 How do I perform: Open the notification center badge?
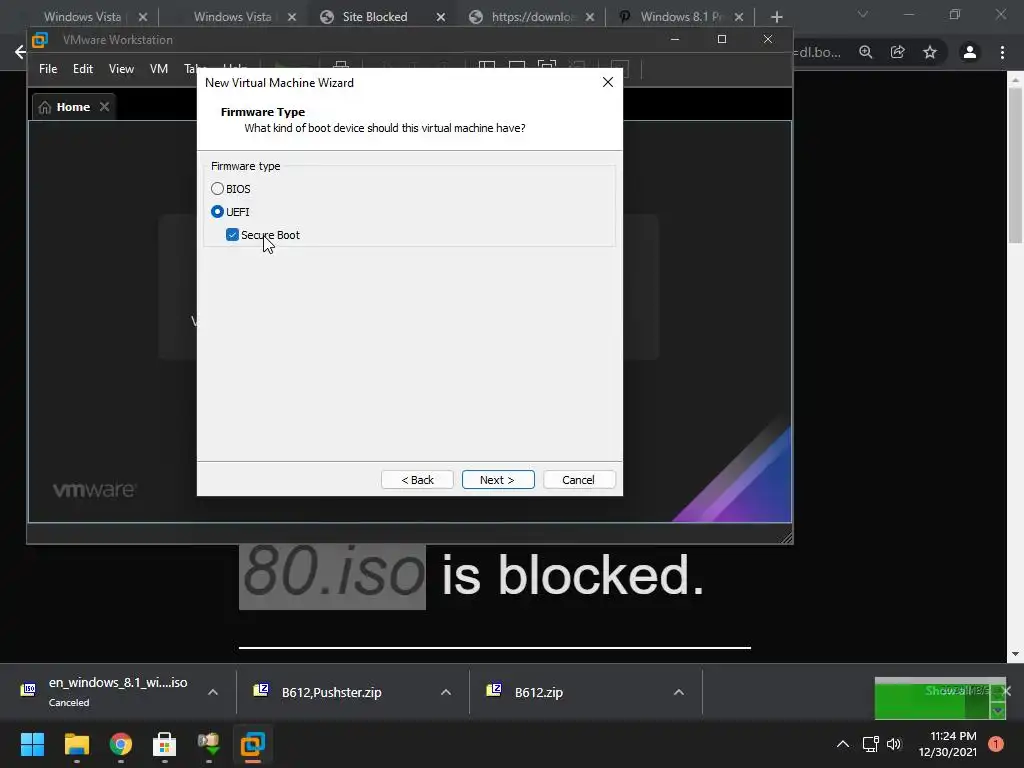tap(995, 744)
